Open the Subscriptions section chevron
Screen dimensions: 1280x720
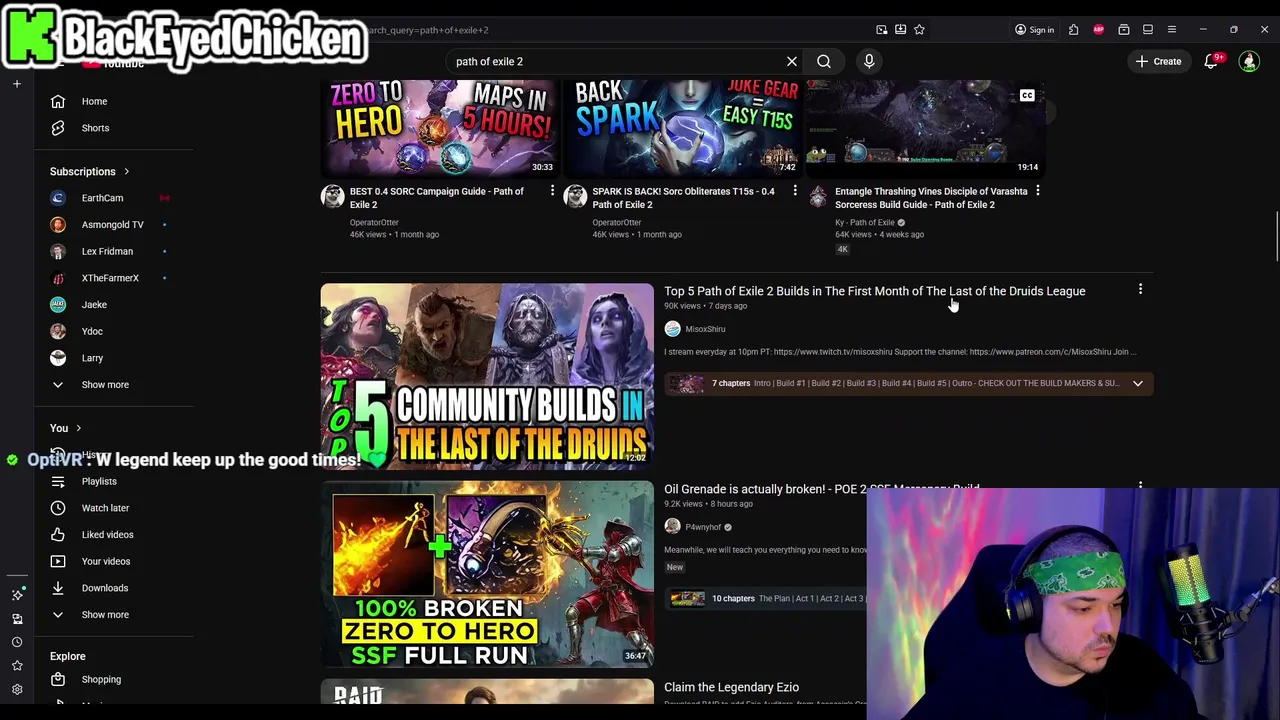coord(126,171)
